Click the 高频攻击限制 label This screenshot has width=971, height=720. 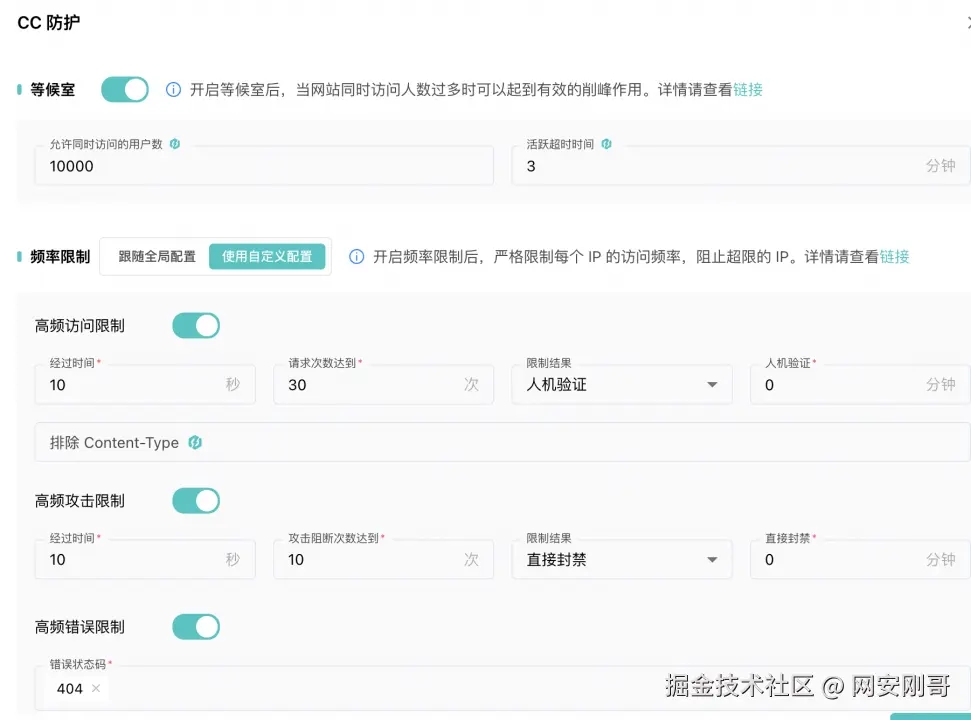(80, 500)
